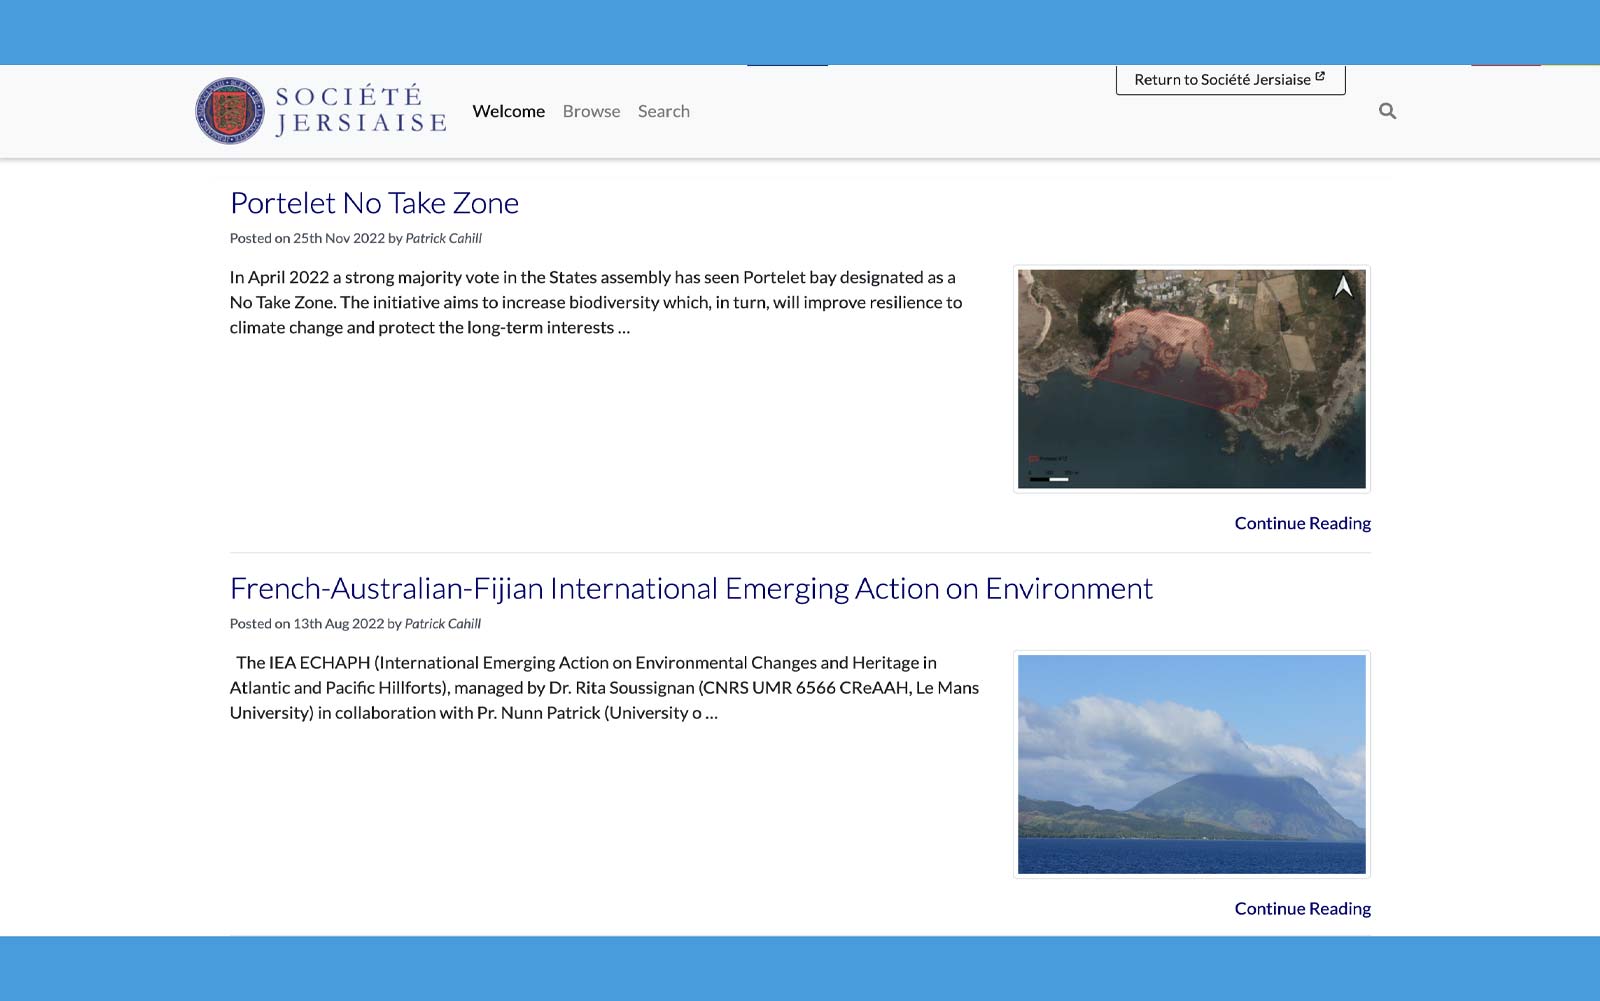
Task: Open the Portelet No Take Zone article title
Action: [x=374, y=203]
